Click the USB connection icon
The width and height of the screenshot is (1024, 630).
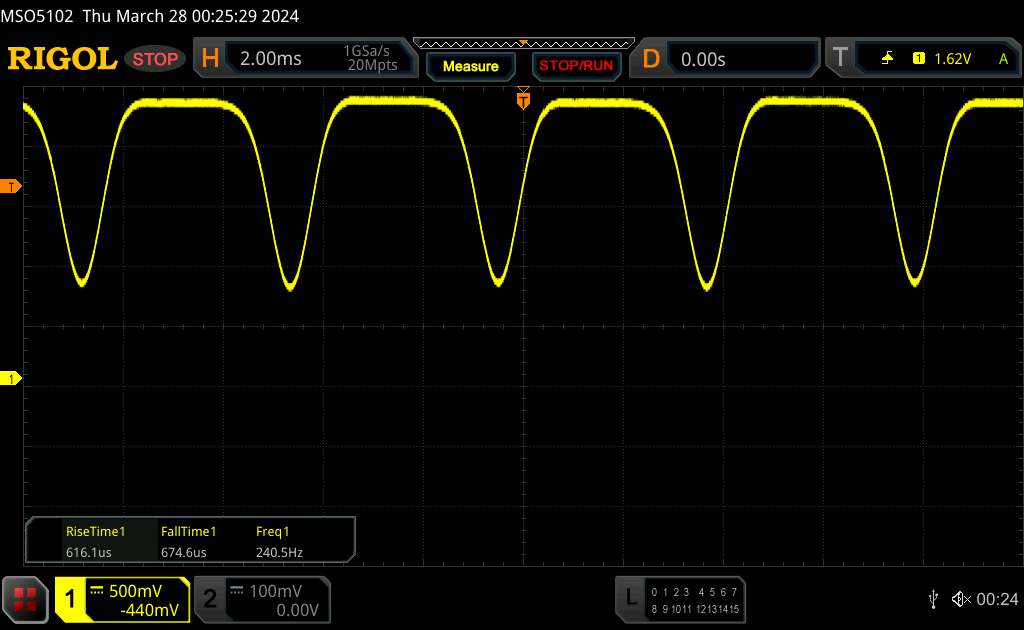pyautogui.click(x=933, y=599)
